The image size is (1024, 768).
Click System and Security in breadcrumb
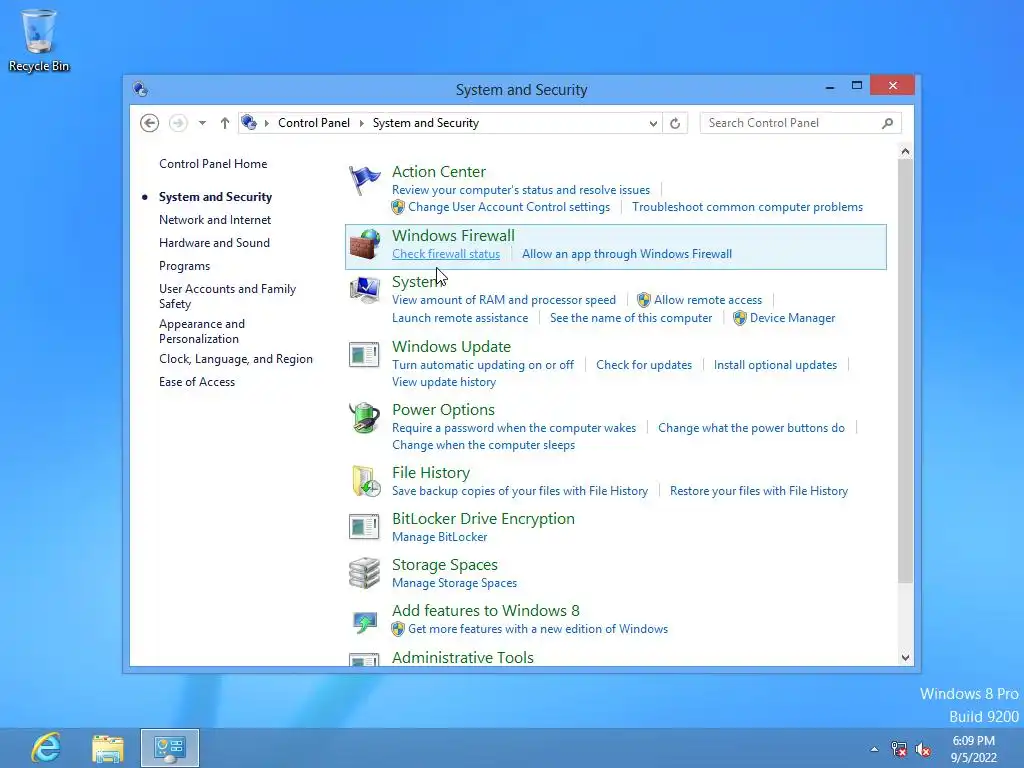tap(426, 123)
